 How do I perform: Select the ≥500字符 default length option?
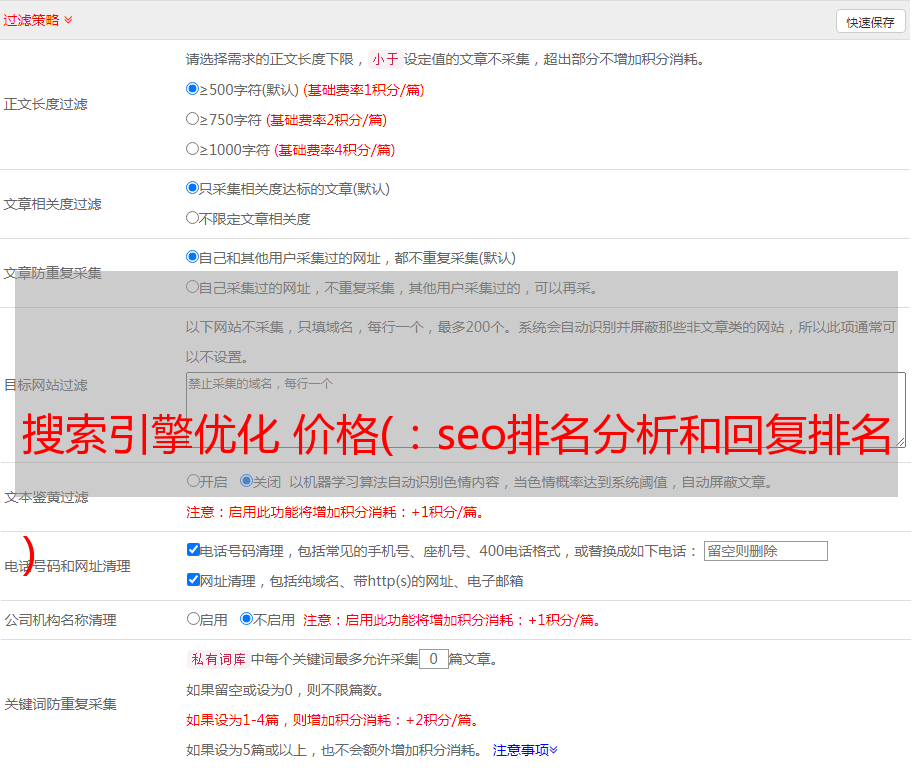pos(193,89)
